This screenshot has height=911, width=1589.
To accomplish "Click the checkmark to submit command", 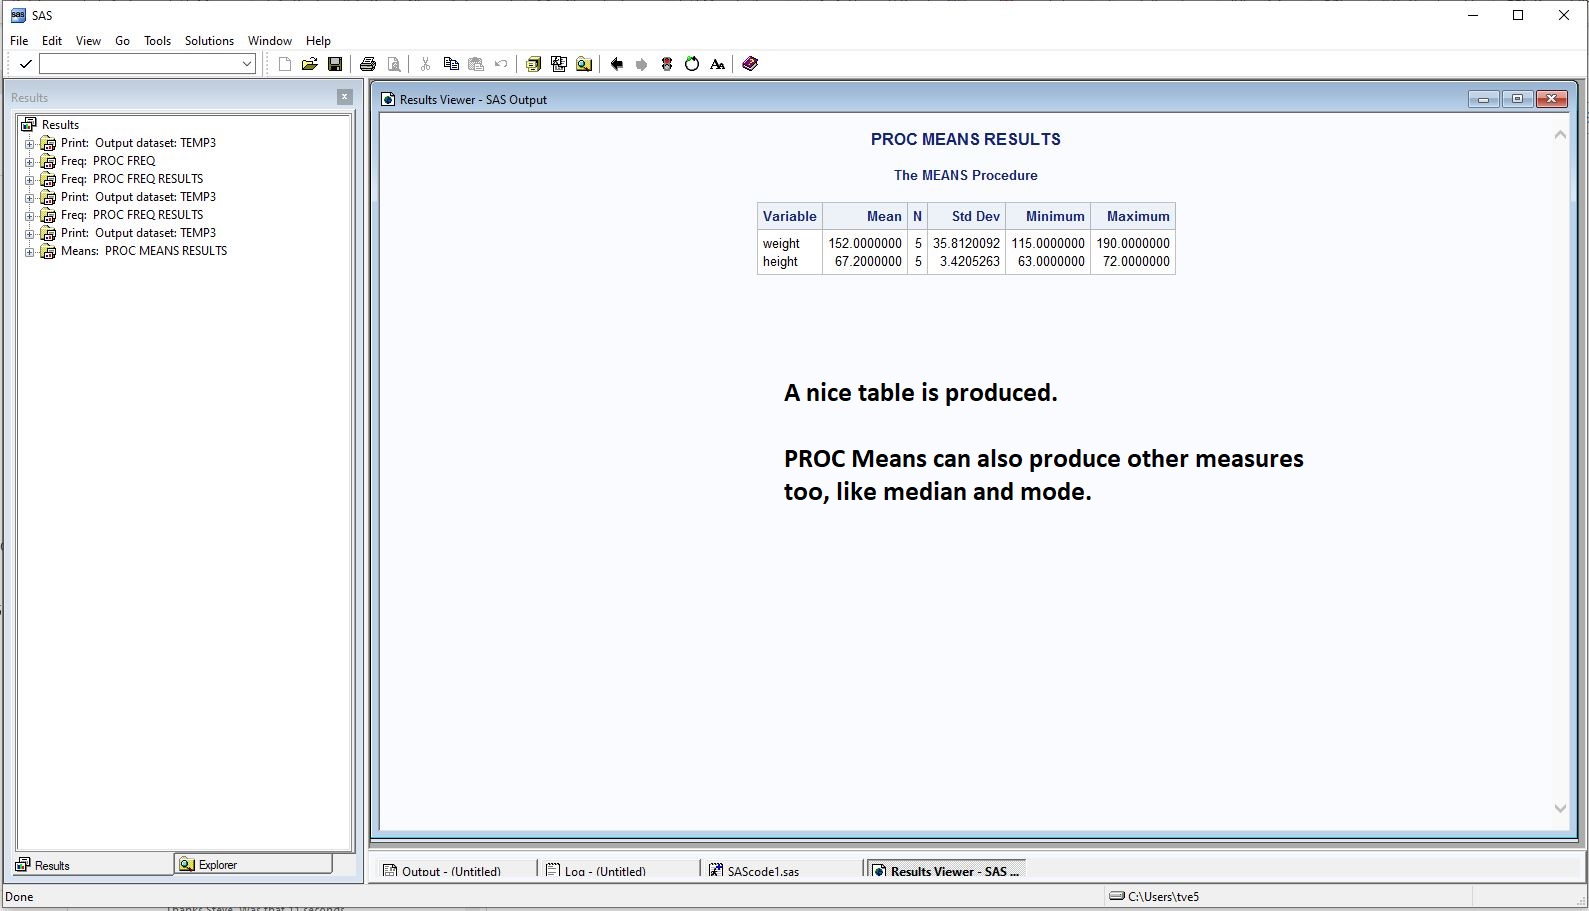I will 25,64.
